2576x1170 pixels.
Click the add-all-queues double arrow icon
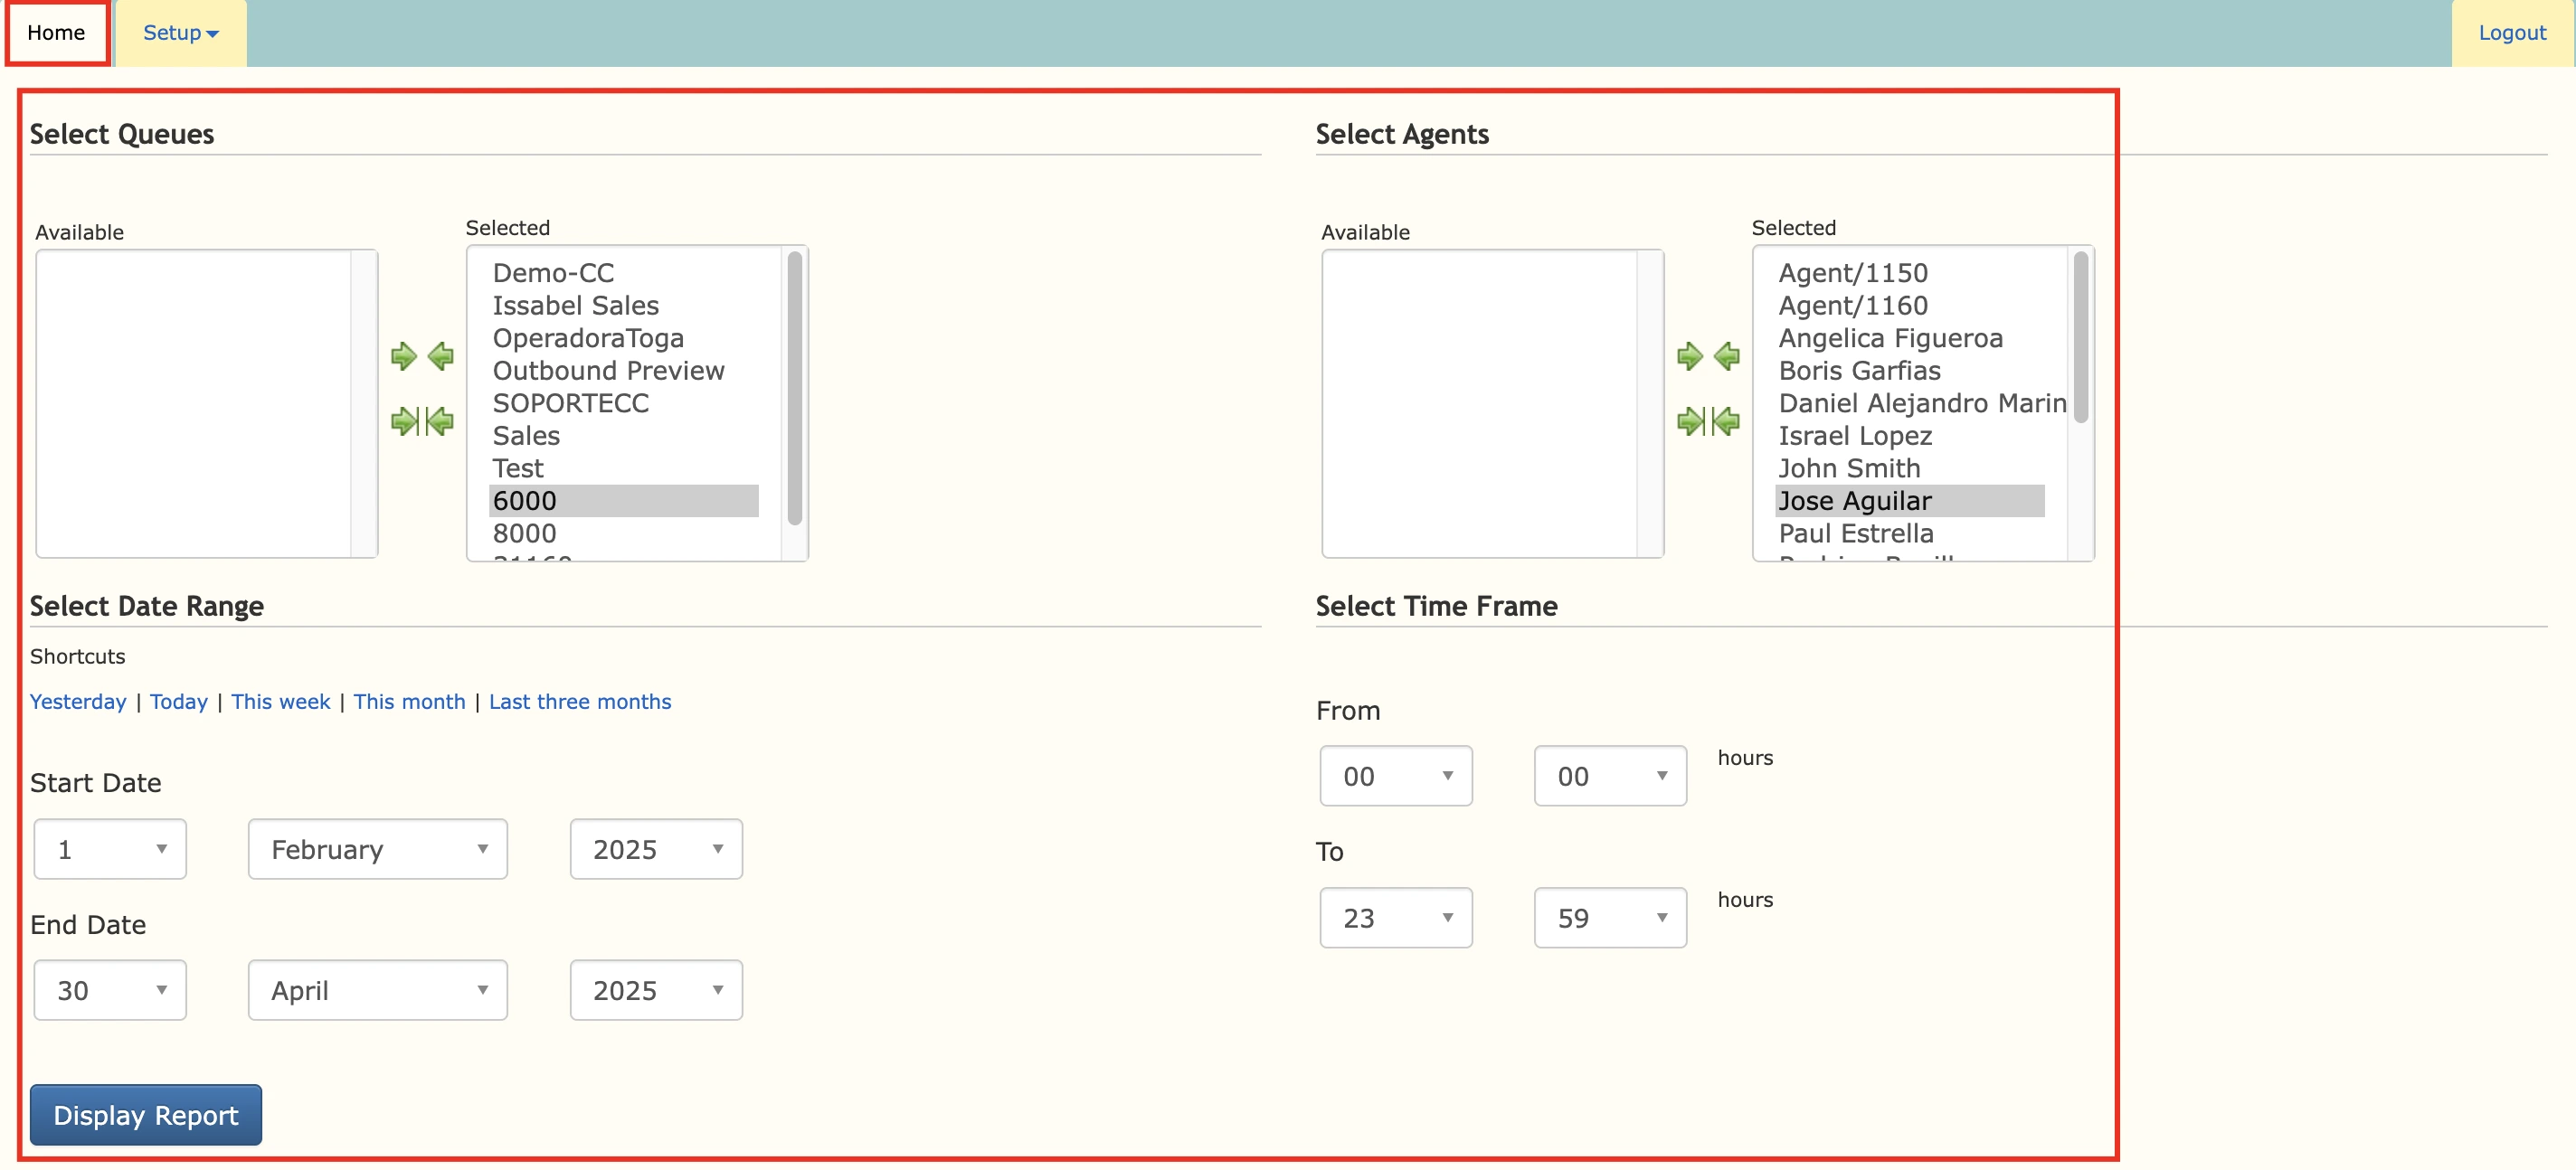point(404,421)
